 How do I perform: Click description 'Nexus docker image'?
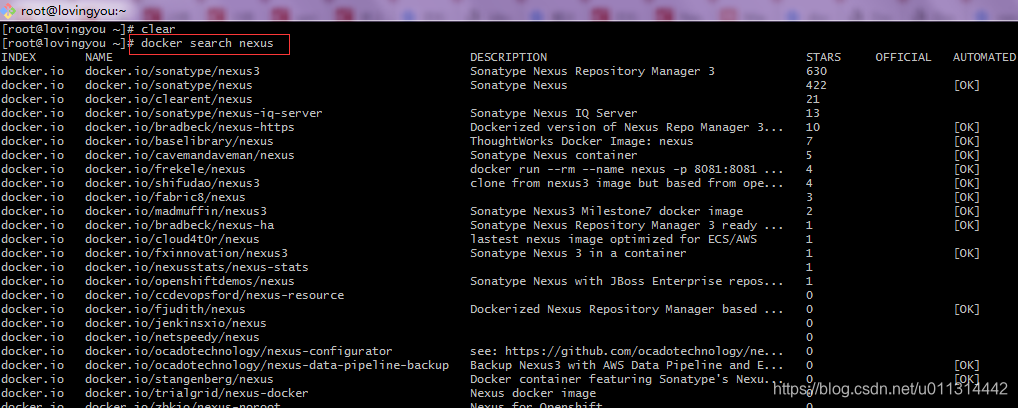tap(533, 393)
